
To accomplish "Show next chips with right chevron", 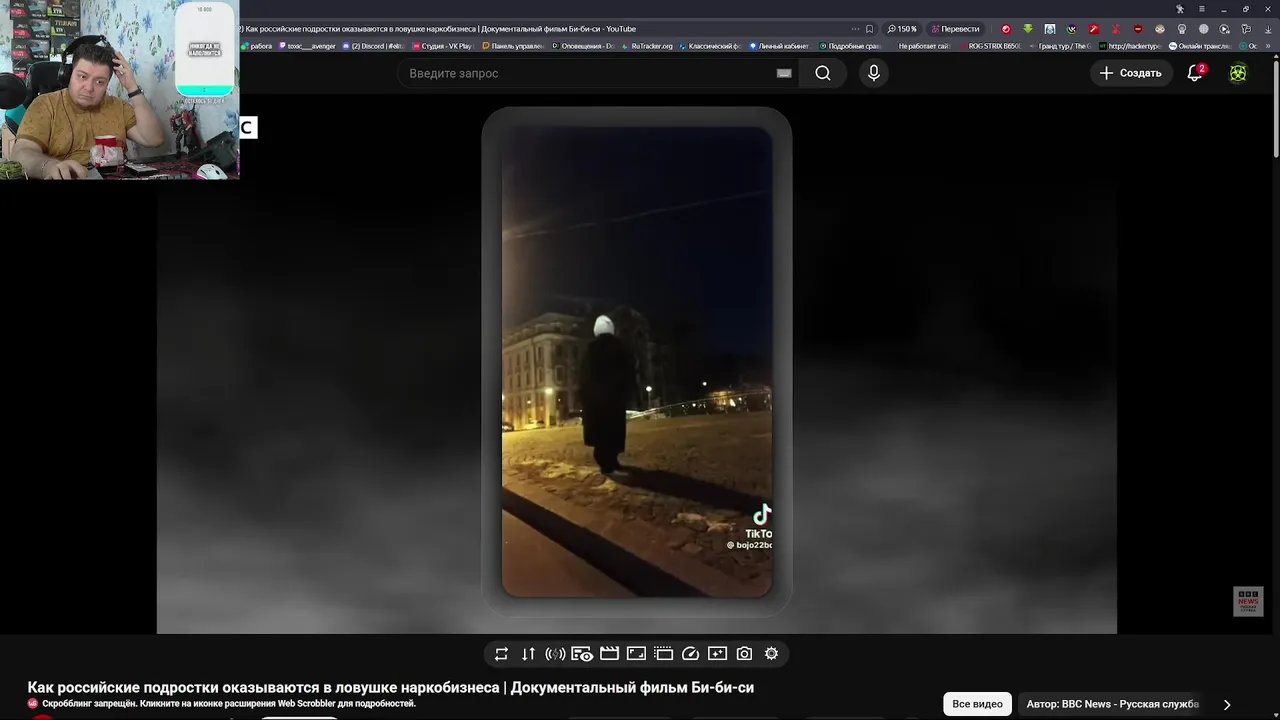I will coord(1227,704).
